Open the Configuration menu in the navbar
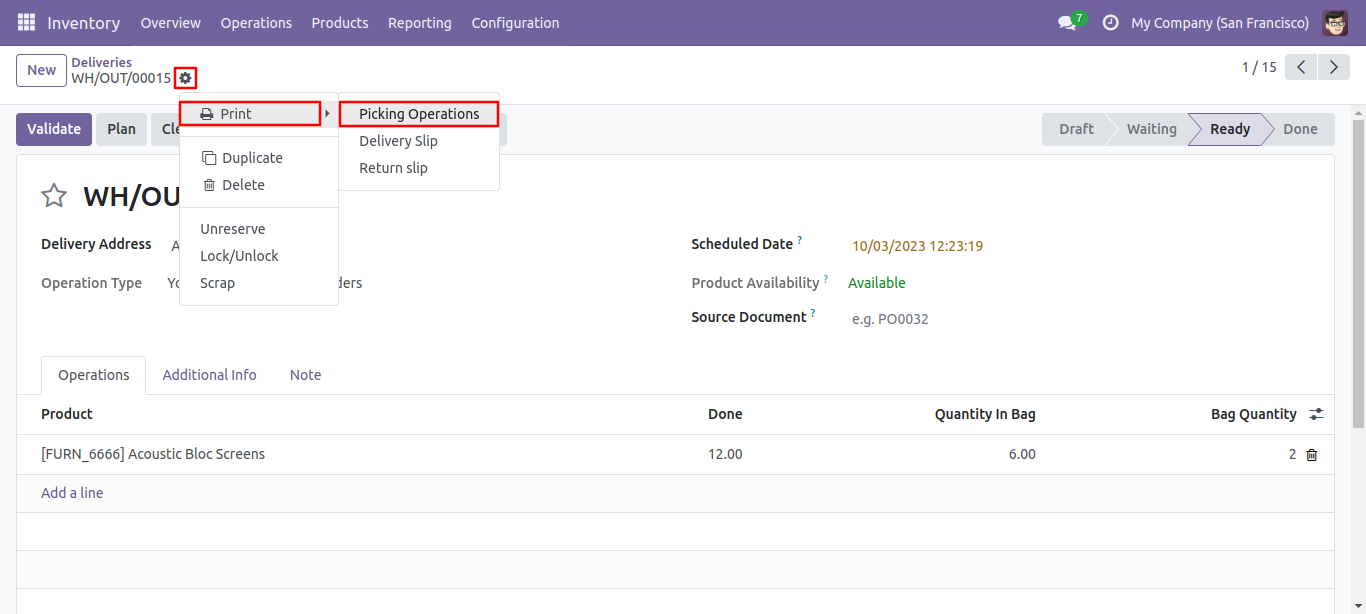Viewport: 1366px width, 614px height. pyautogui.click(x=515, y=22)
